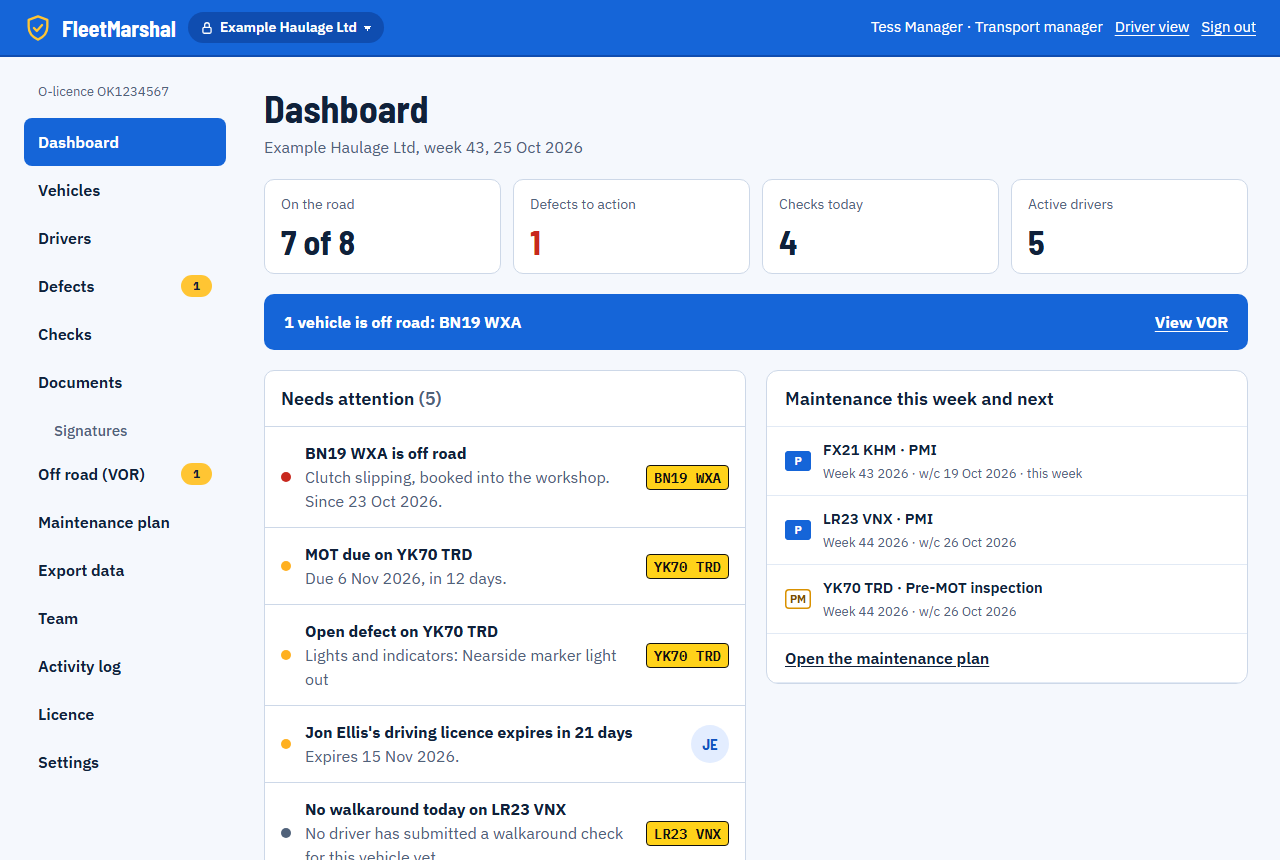Viewport: 1280px width, 860px height.
Task: Go to Vehicles in the sidebar
Action: pos(125,190)
